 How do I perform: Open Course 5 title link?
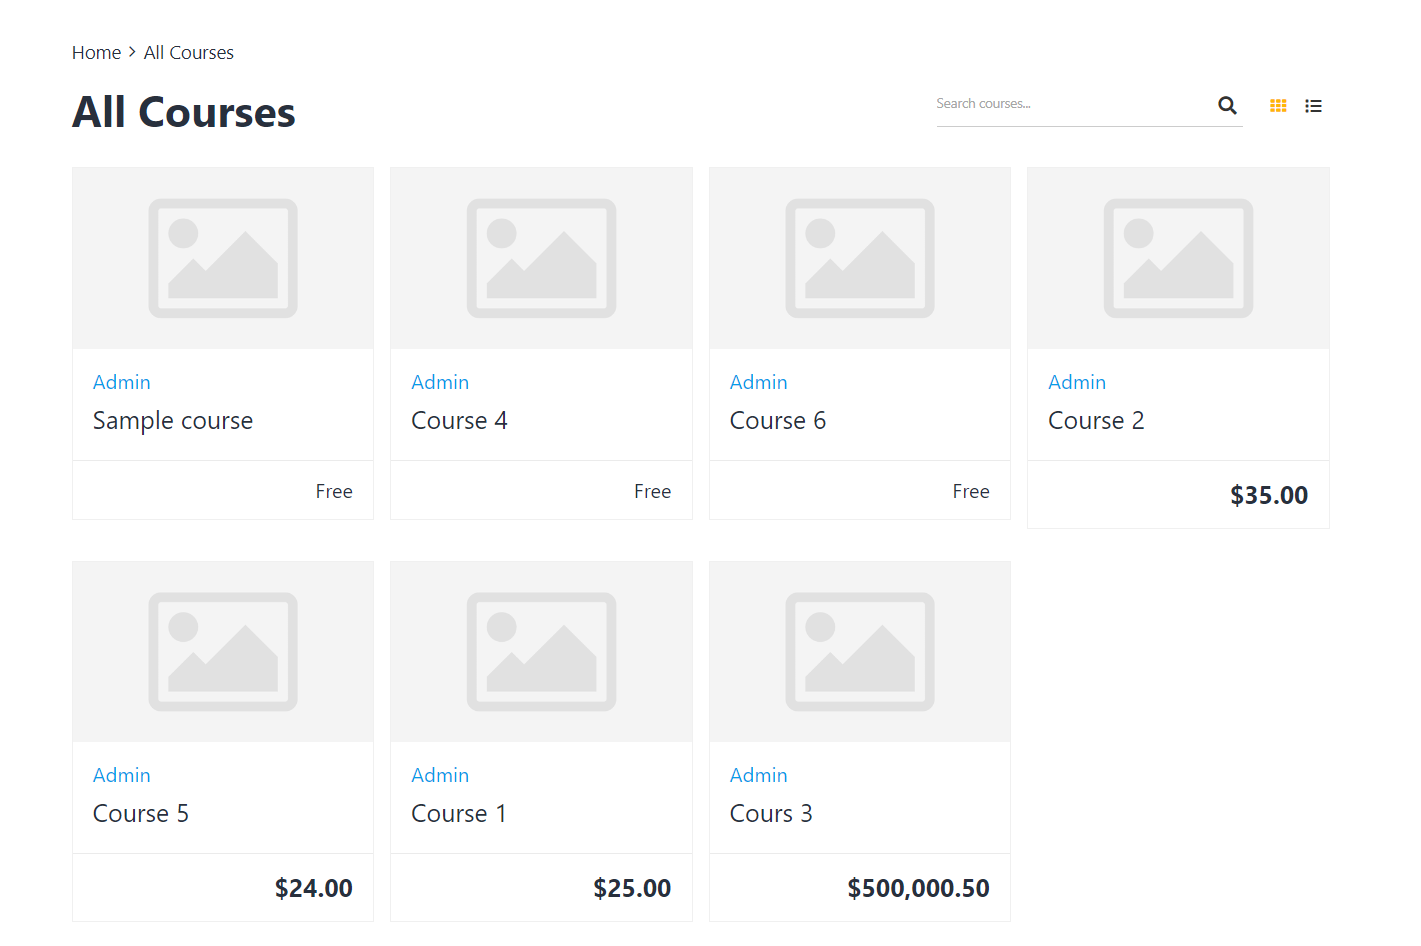coord(140,814)
